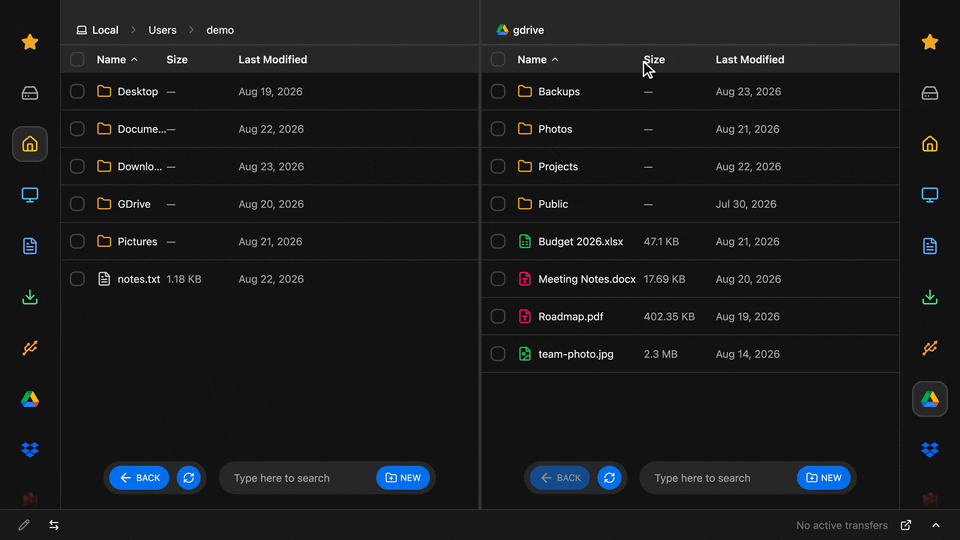This screenshot has width=960, height=540.
Task: Click the gdrive logo in the breadcrumb
Action: 502,30
